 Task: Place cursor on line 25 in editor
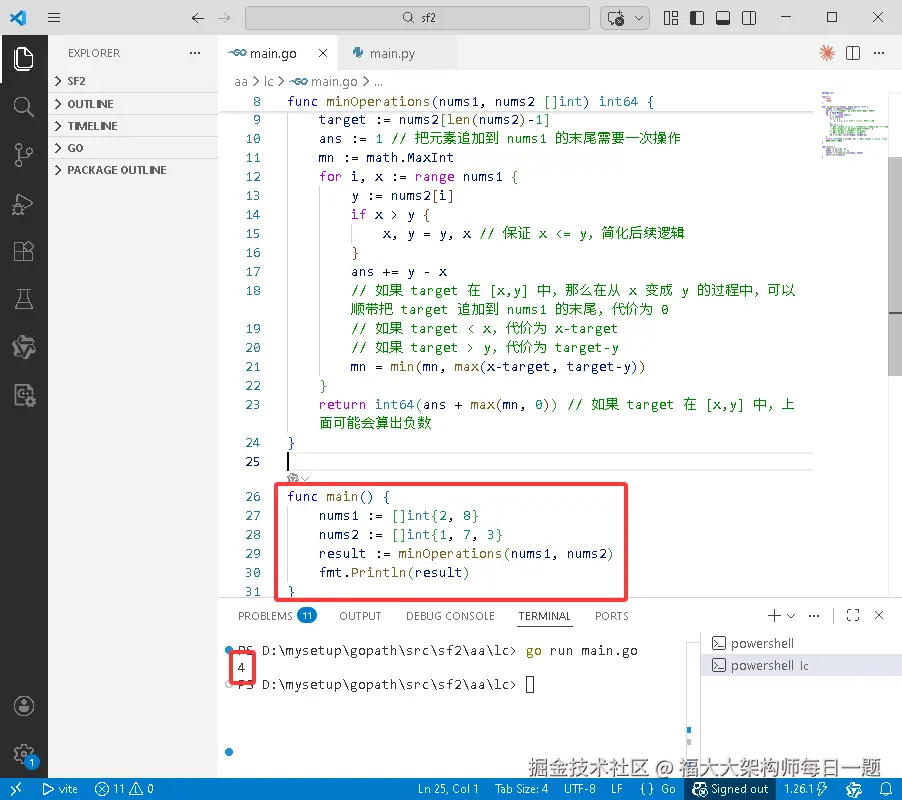(549, 462)
